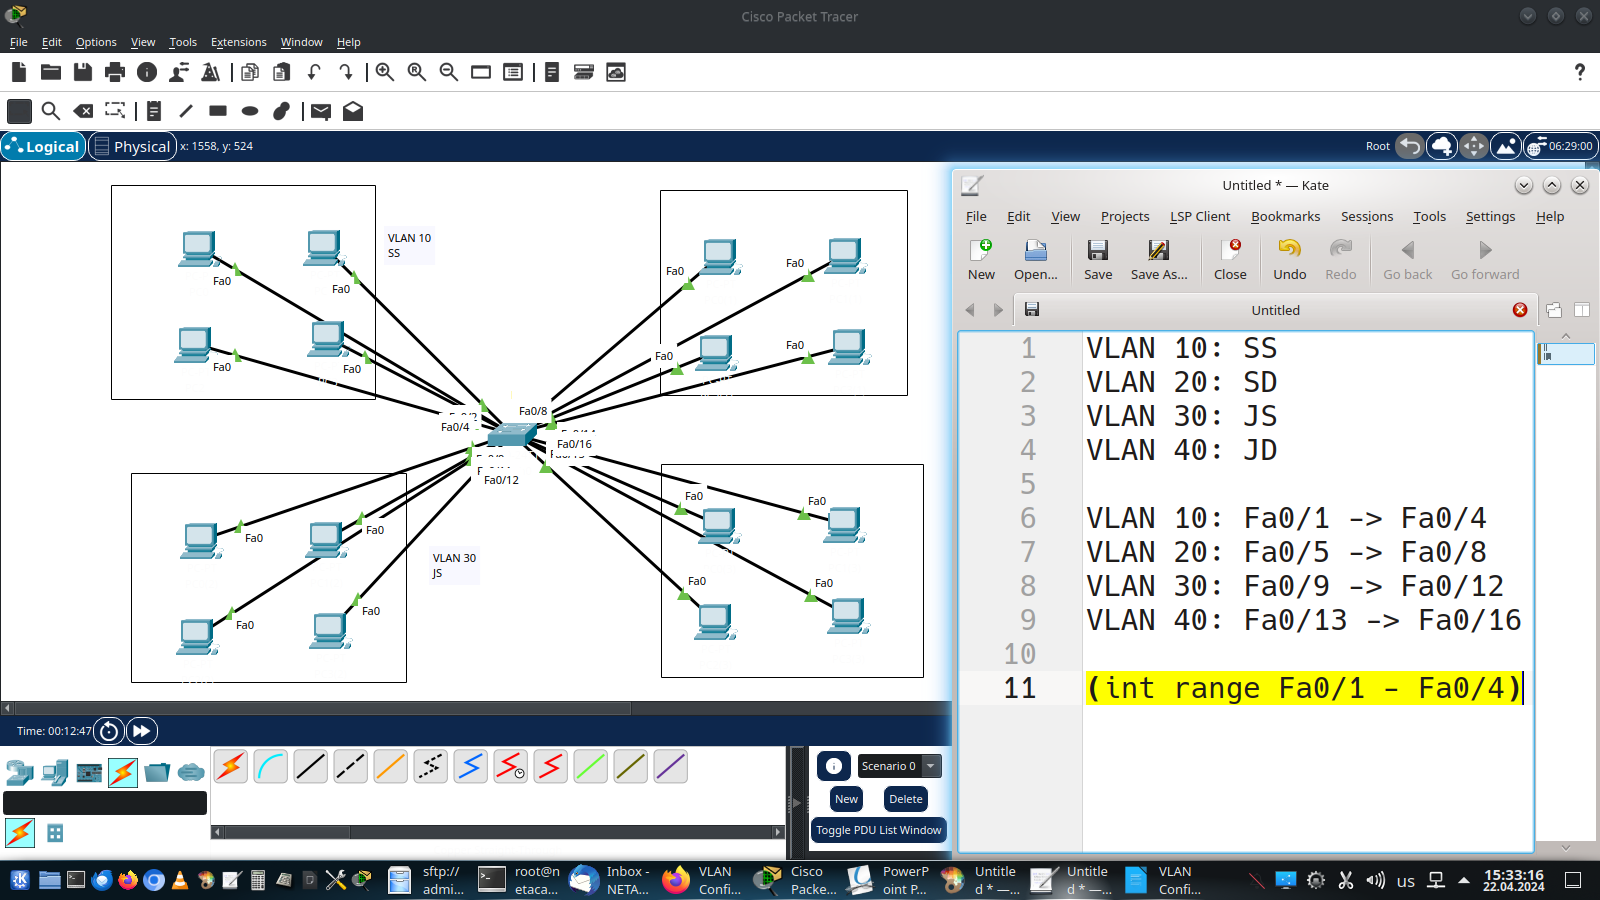Expand the Kate window menu chevron

[x=1524, y=185]
